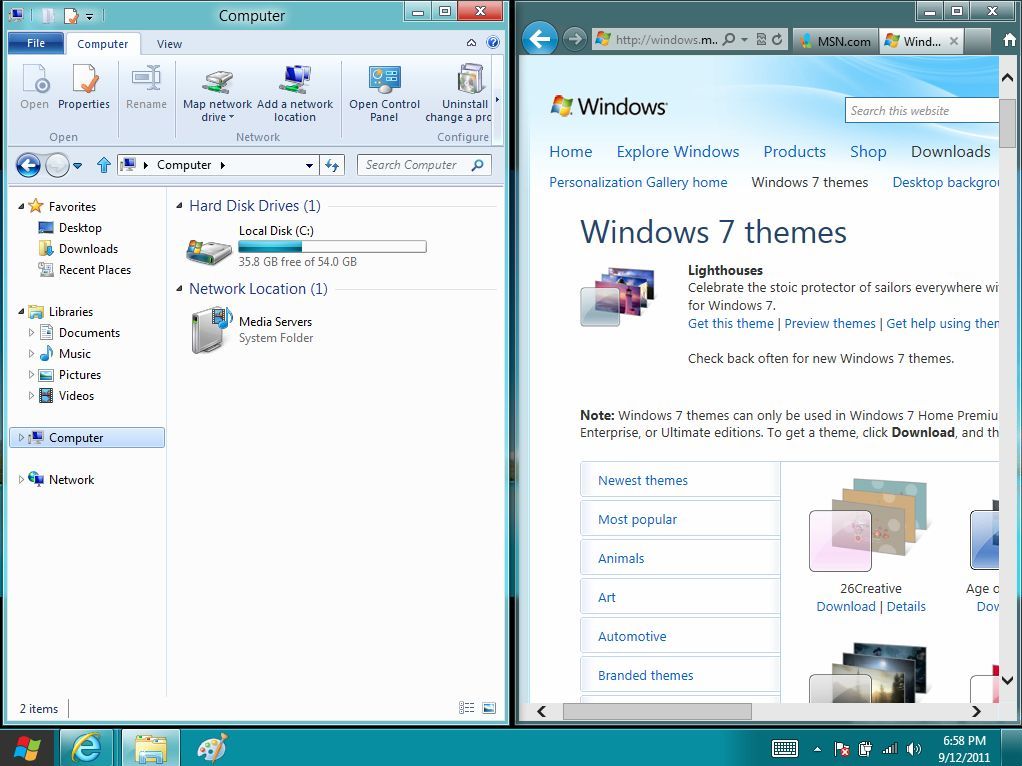The height and width of the screenshot is (766, 1022).
Task: Open Most popular themes category
Action: point(680,519)
